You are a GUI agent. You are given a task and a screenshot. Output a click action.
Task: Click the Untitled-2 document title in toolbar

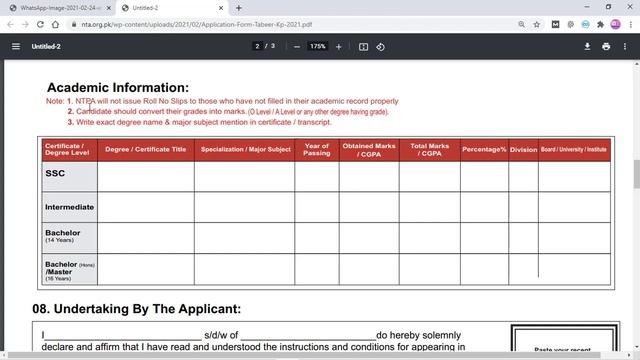click(46, 47)
